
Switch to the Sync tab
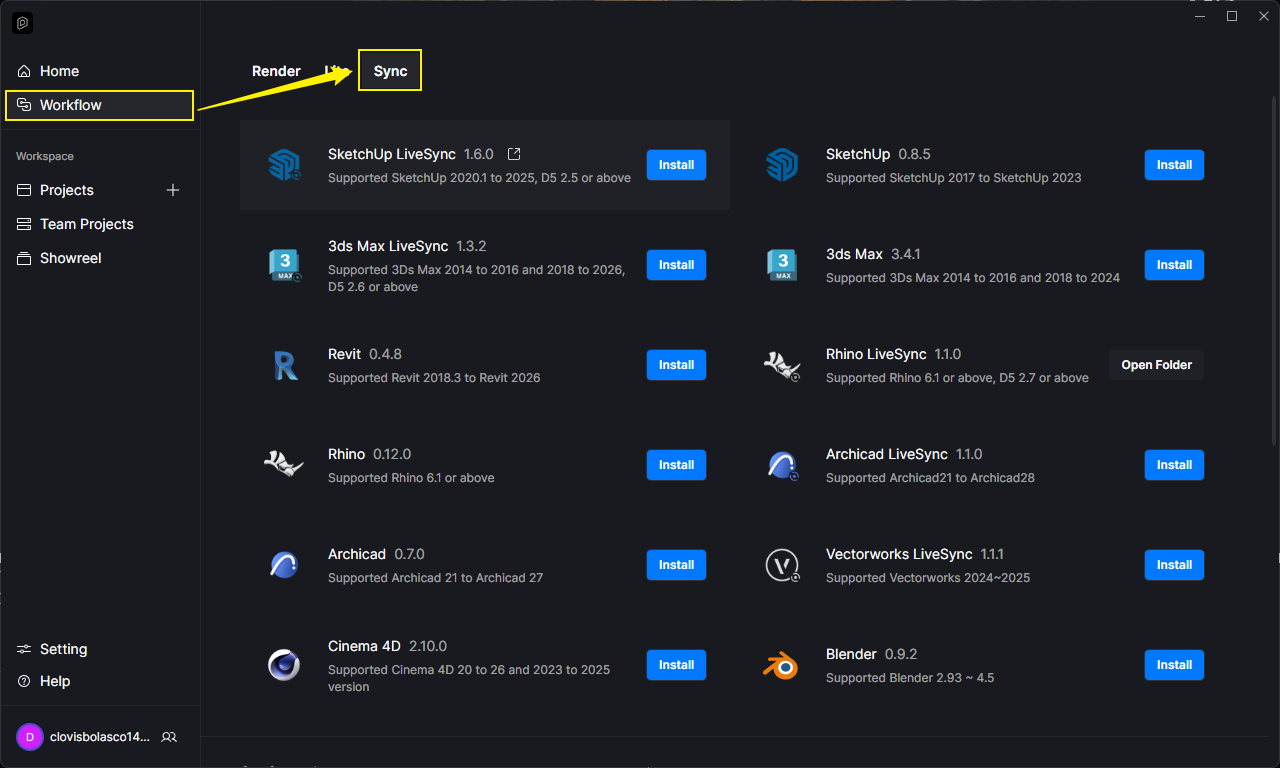[390, 71]
